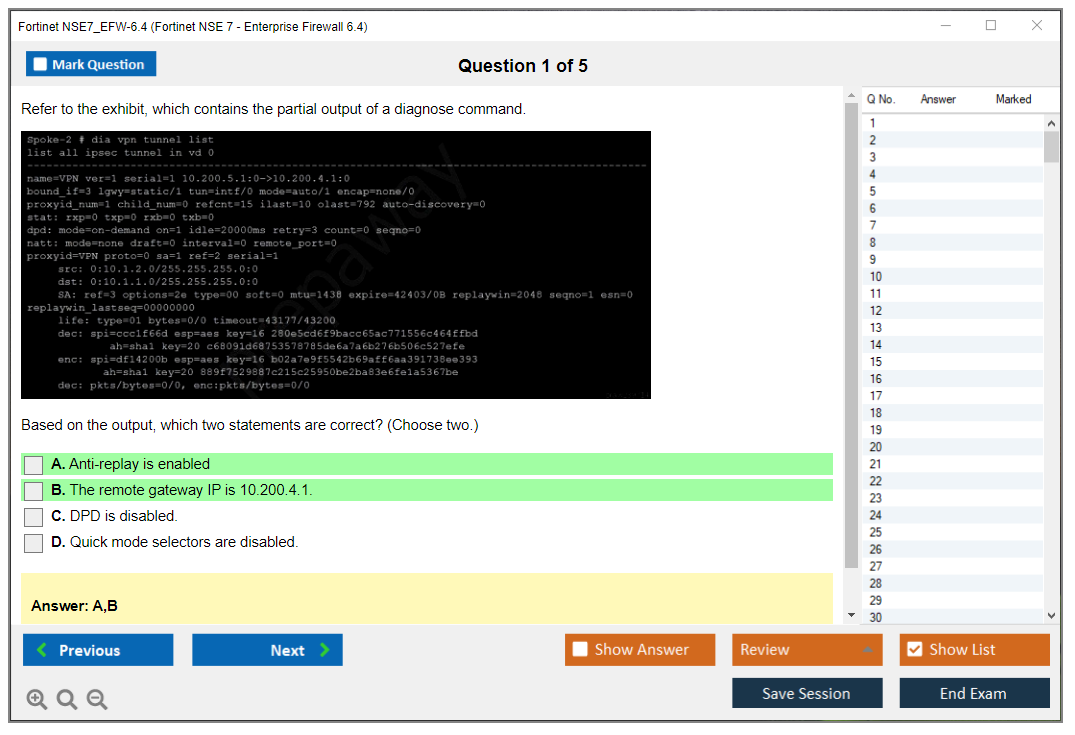
Task: Tick checkbox for answer C DPD is disabled
Action: click(x=34, y=517)
